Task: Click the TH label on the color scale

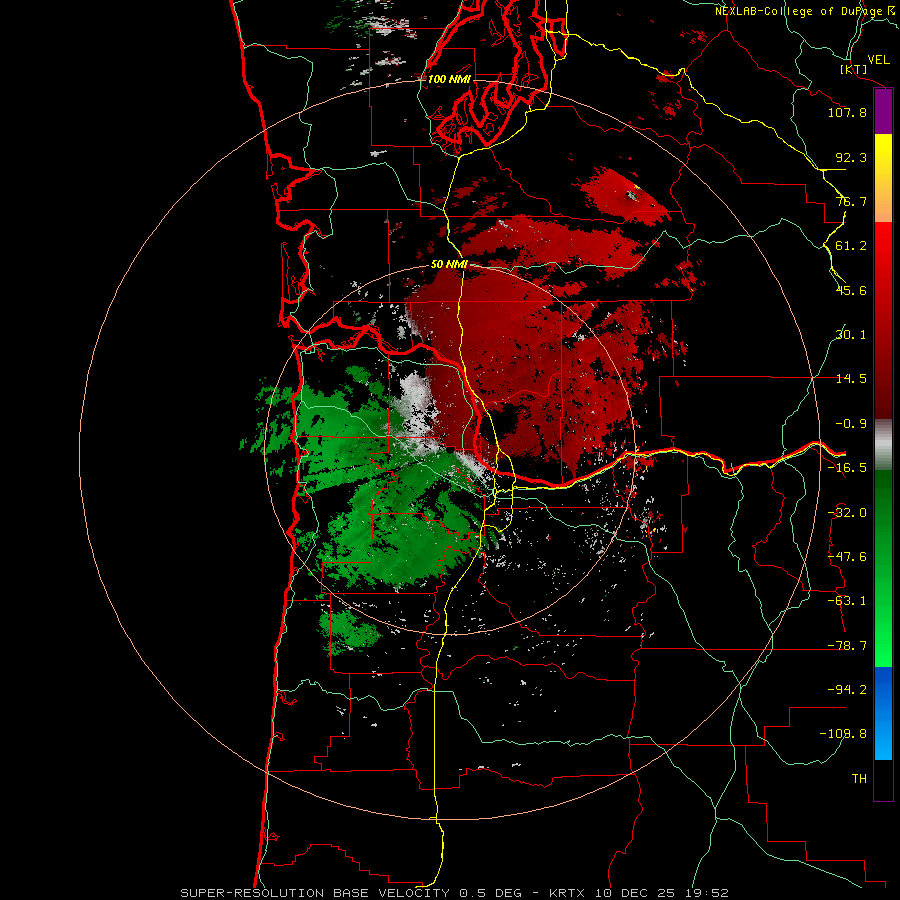Action: click(x=859, y=779)
